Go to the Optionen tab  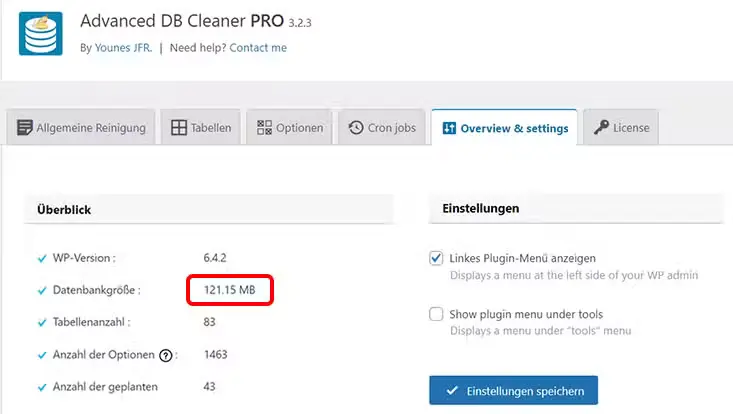click(299, 128)
